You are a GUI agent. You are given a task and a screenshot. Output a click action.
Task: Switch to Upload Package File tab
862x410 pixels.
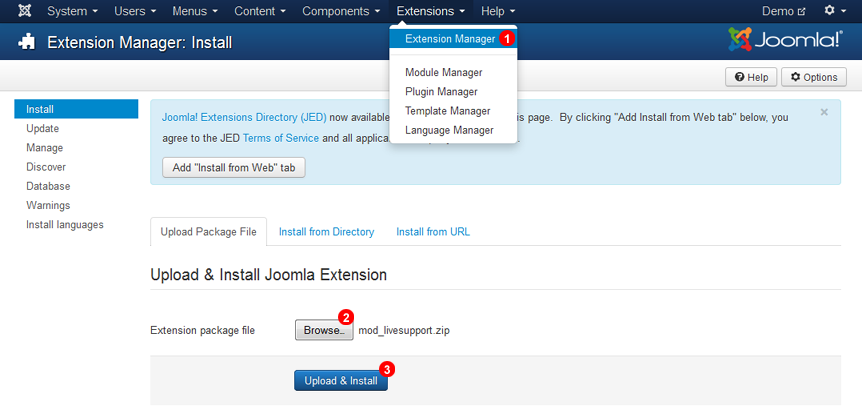pos(208,232)
